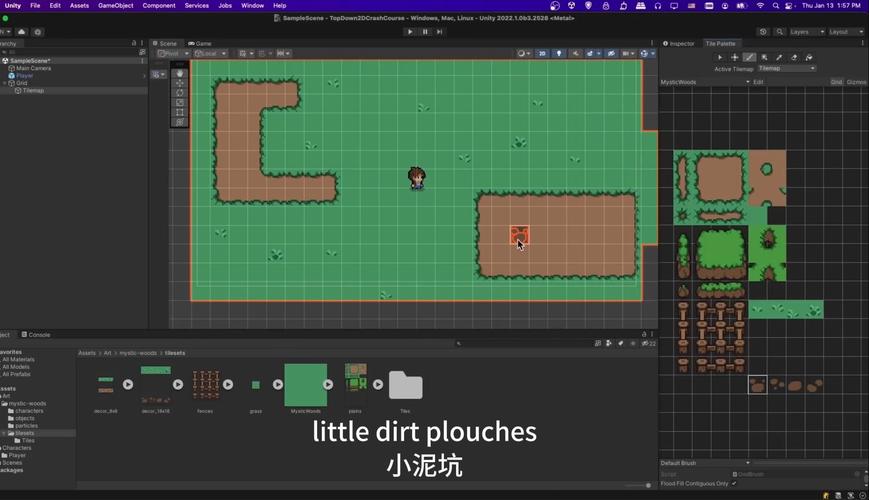
Task: Select Main Camera in the Hierarchy
Action: coord(33,68)
